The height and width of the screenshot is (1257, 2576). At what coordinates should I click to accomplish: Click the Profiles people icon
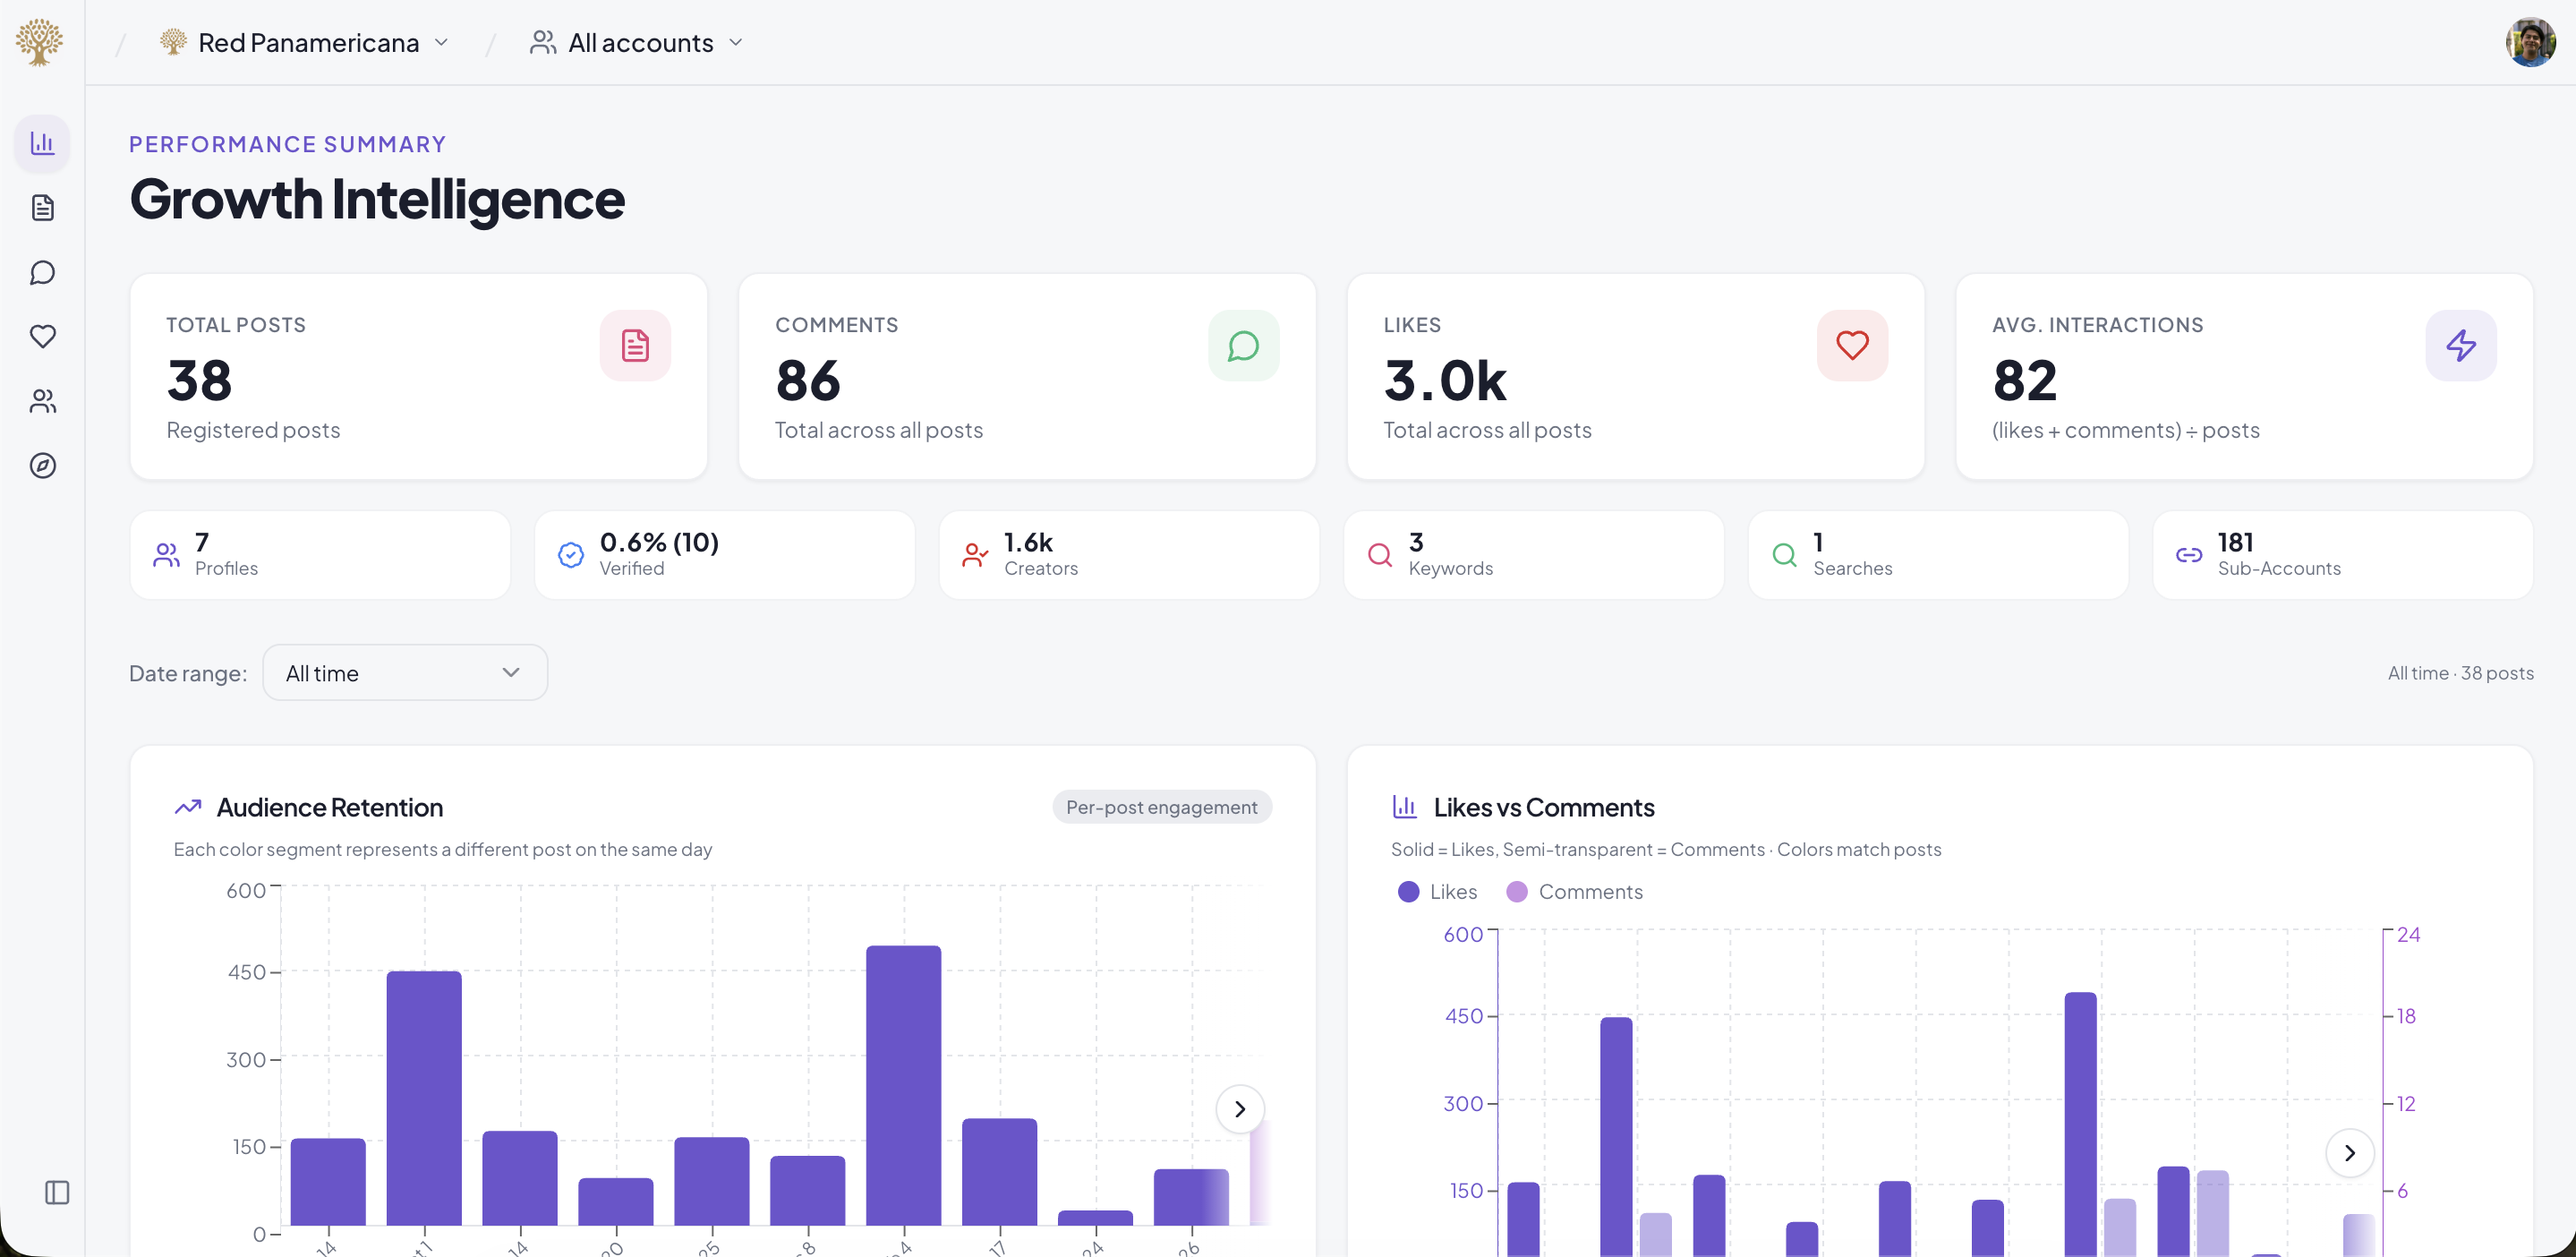(x=167, y=555)
